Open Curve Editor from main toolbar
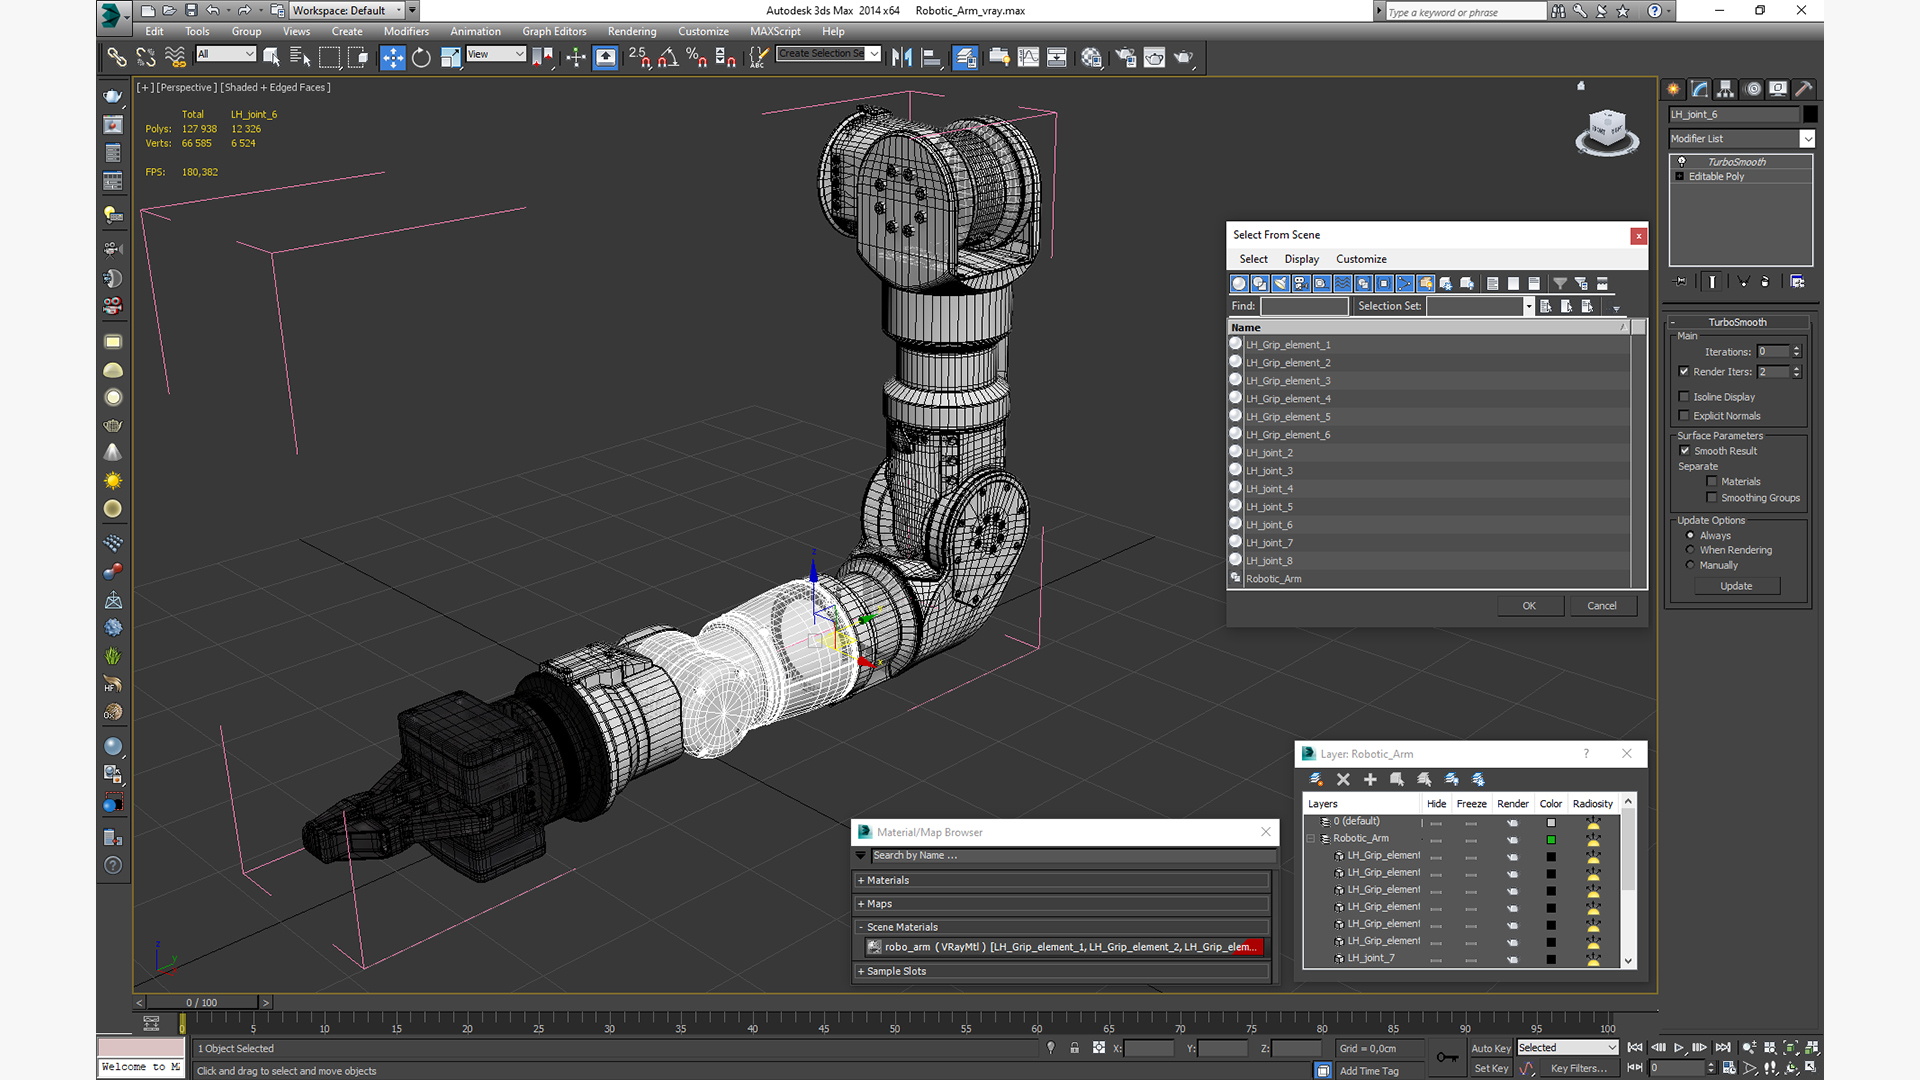Viewport: 1920px width, 1080px height. click(1028, 58)
